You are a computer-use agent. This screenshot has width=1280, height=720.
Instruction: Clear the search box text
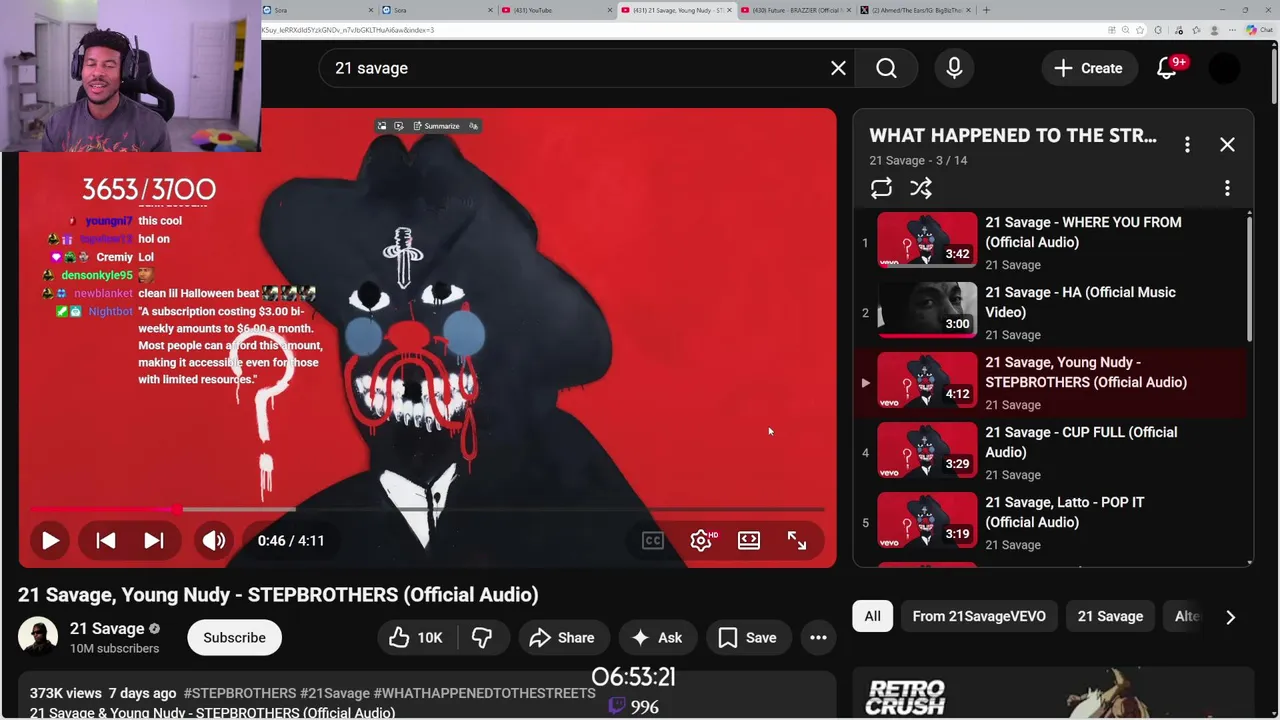[x=838, y=68]
